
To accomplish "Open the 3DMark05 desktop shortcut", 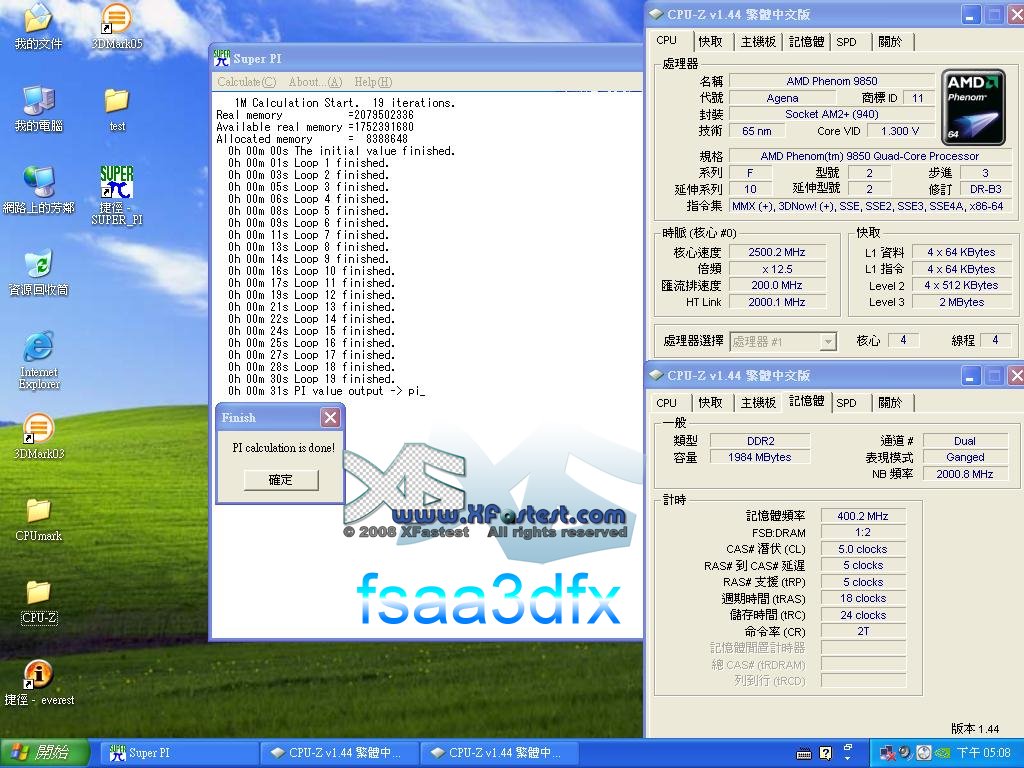I will [116, 20].
